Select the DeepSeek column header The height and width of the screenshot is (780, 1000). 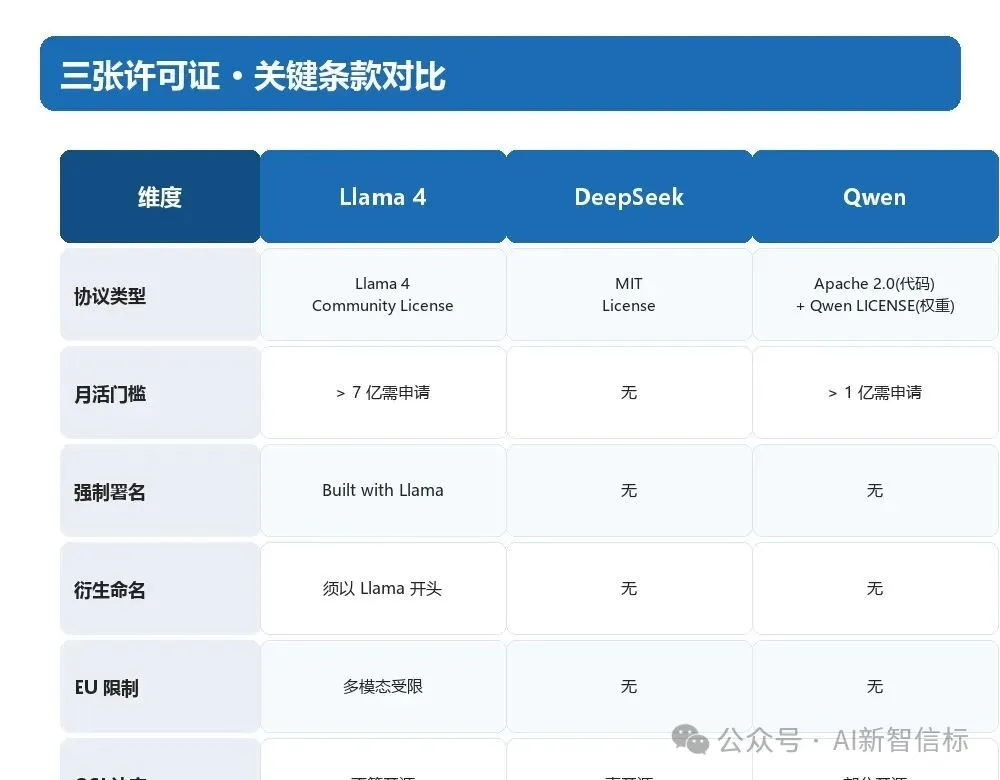(x=629, y=196)
